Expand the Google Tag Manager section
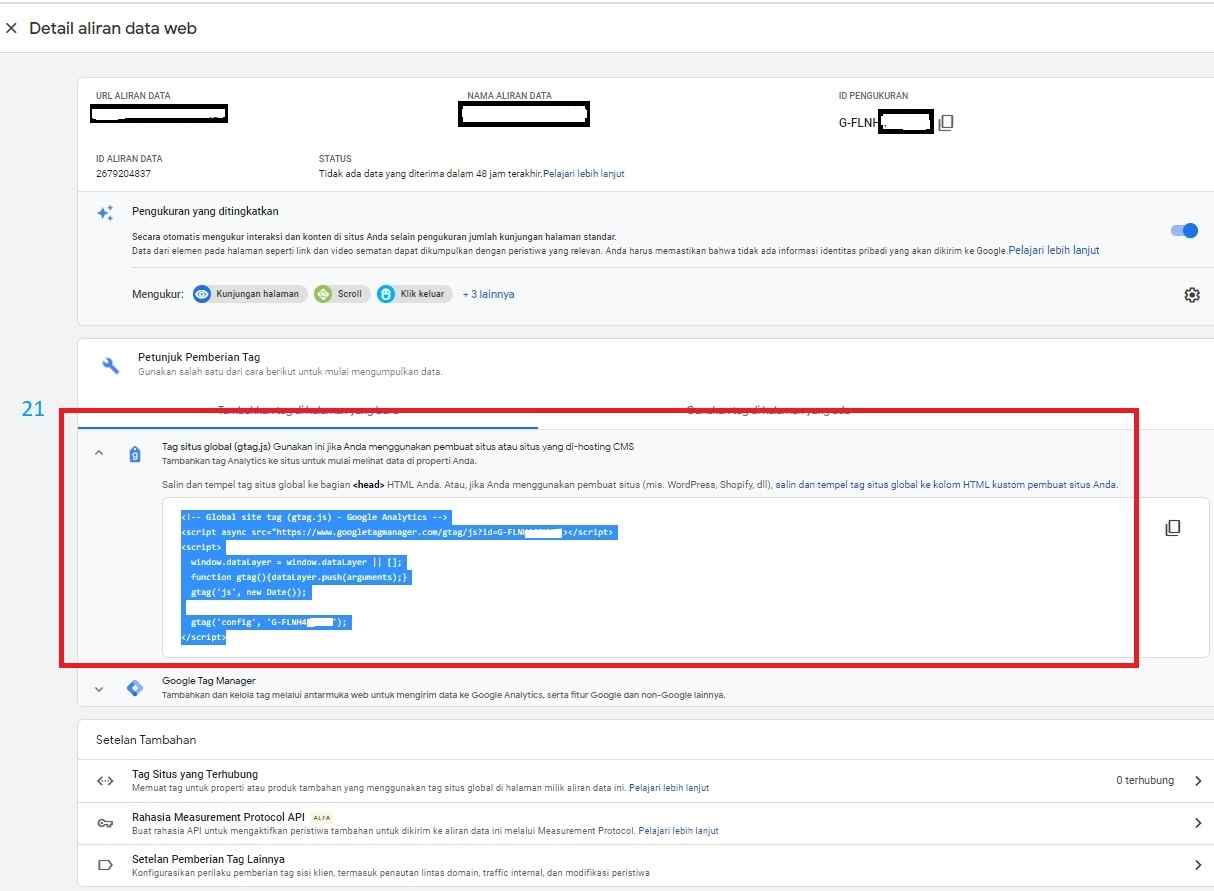This screenshot has width=1214, height=891. point(99,688)
